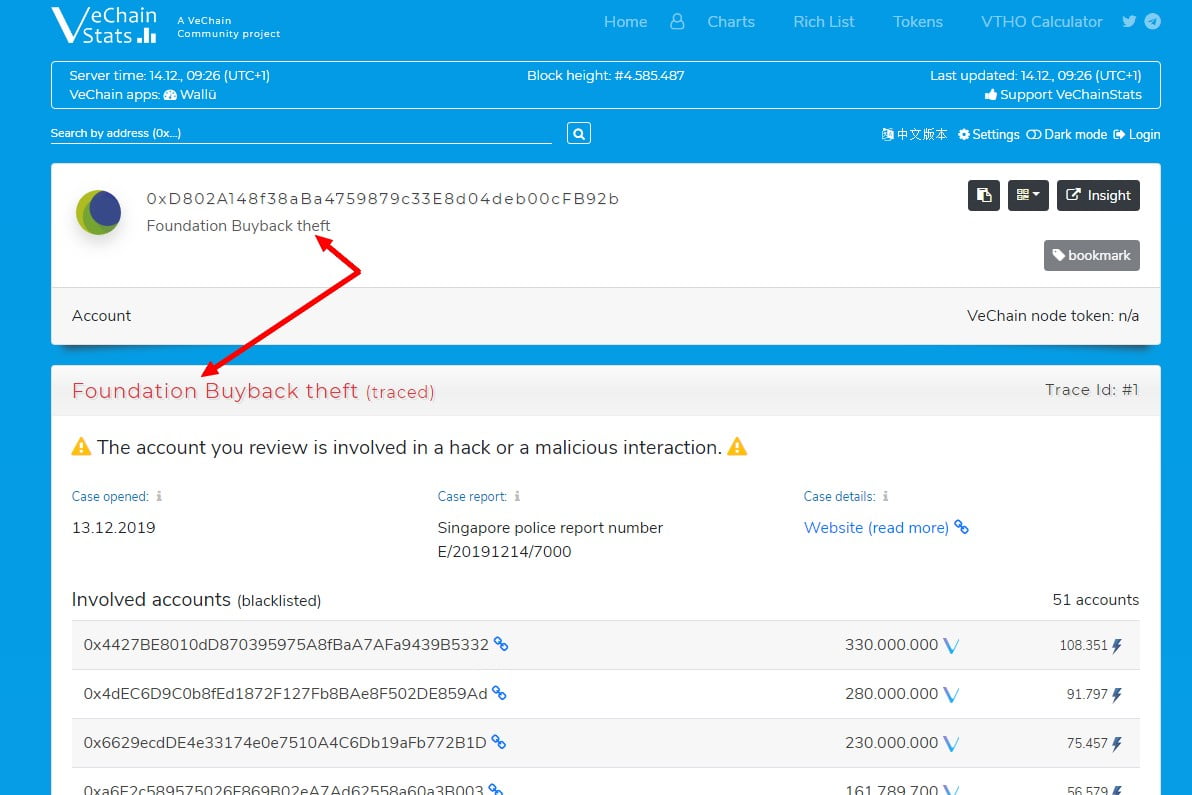The height and width of the screenshot is (795, 1192).
Task: Click left warning triangle icon
Action: point(81,446)
